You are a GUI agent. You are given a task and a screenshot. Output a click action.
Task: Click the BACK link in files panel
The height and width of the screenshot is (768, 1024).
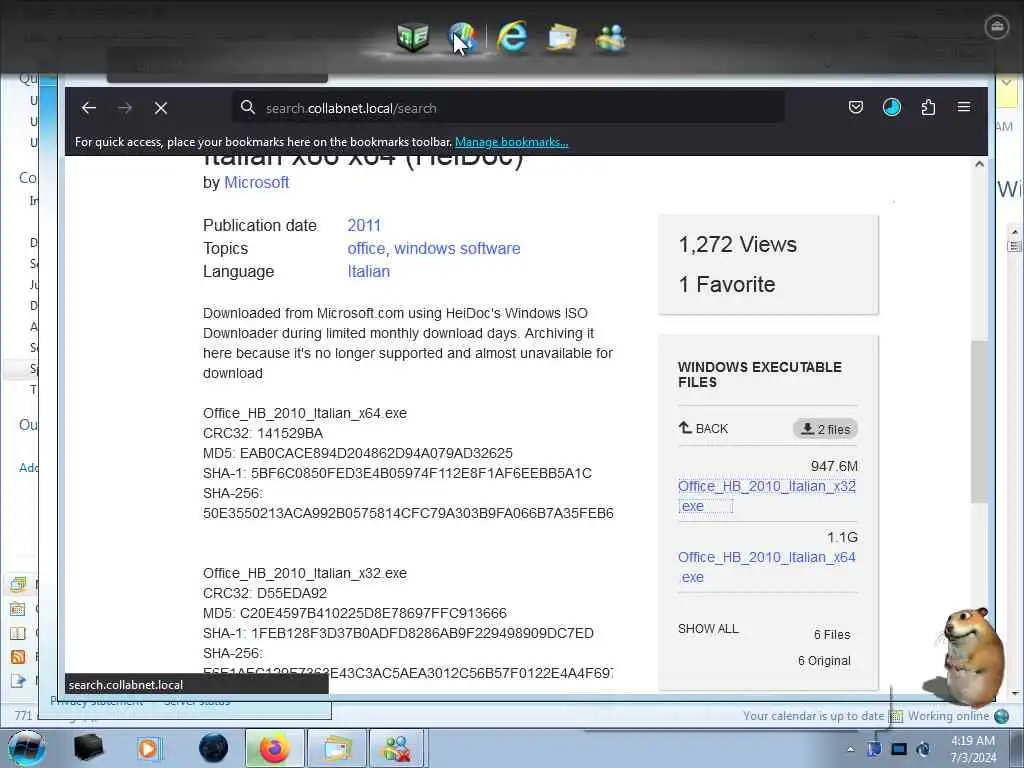coord(703,428)
